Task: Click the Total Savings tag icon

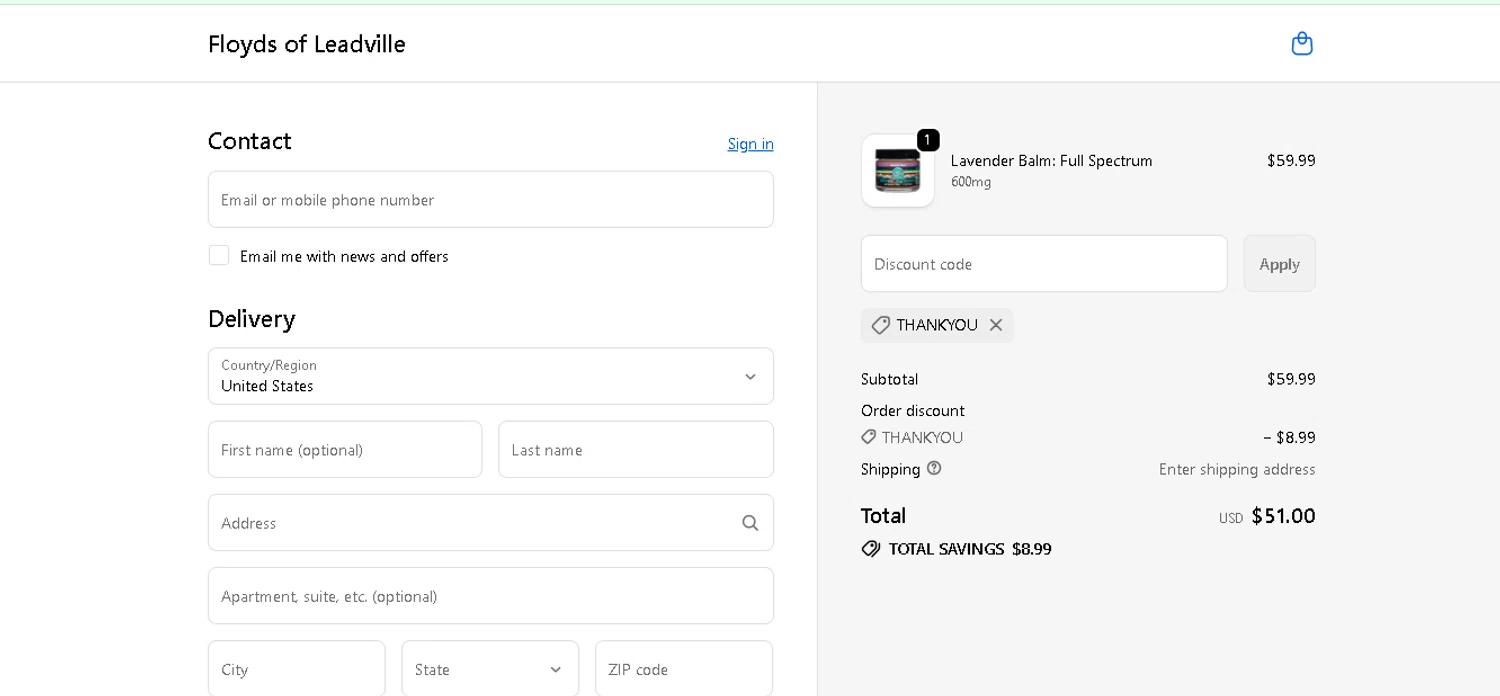Action: pyautogui.click(x=871, y=549)
